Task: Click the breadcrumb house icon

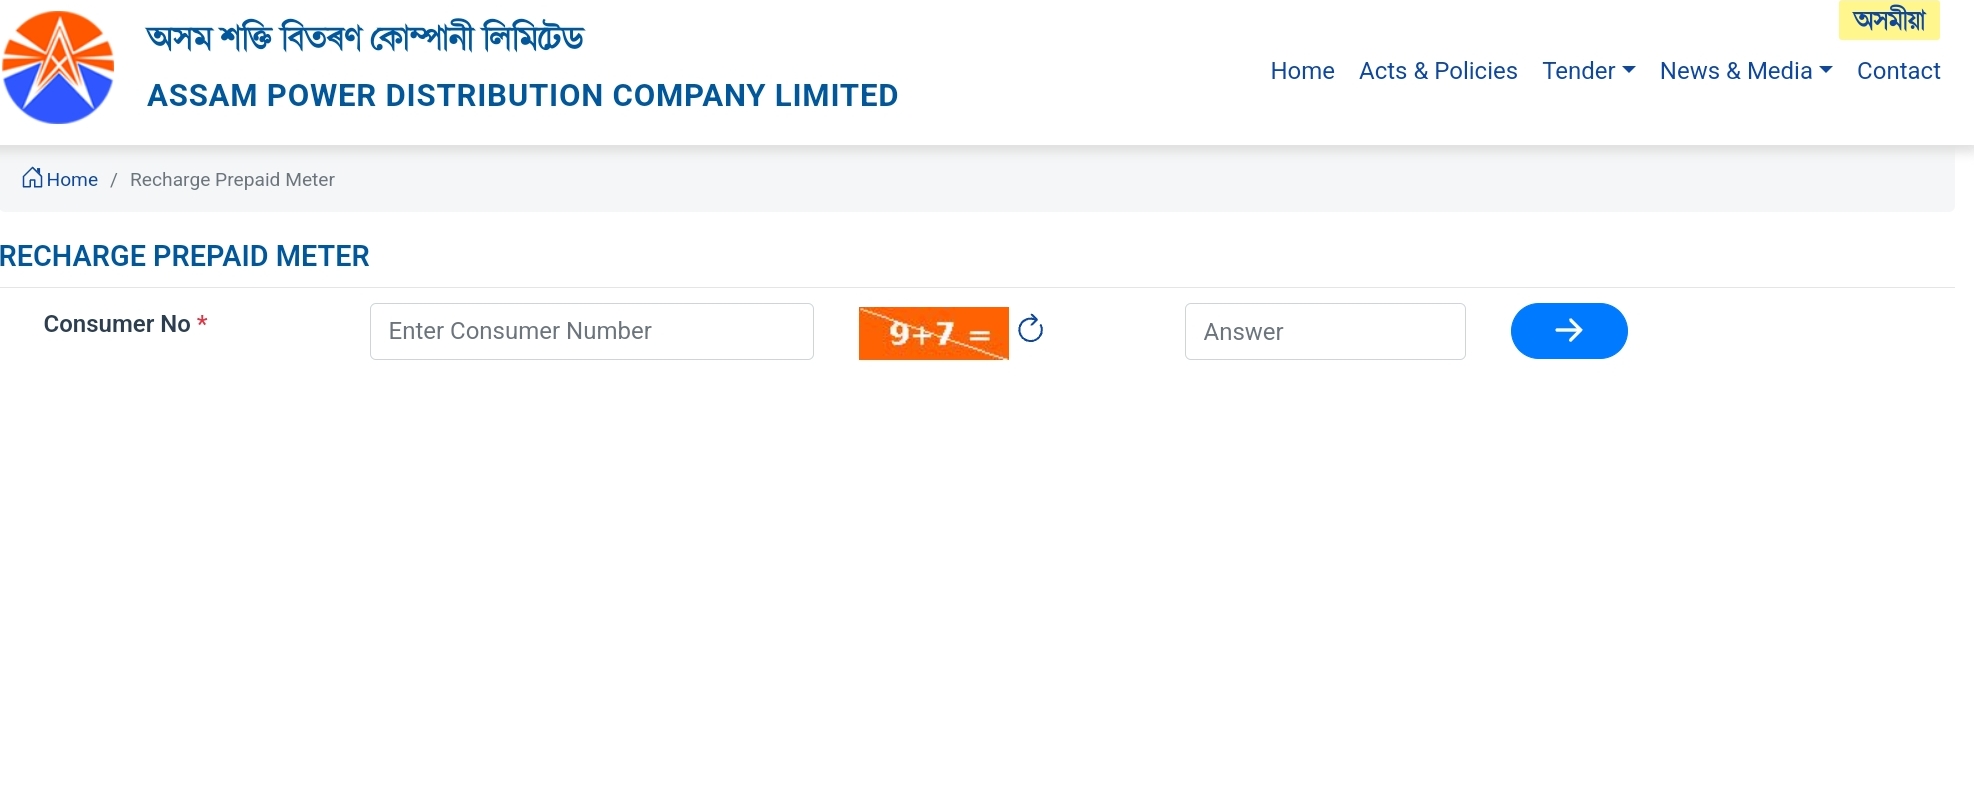Action: click(32, 178)
